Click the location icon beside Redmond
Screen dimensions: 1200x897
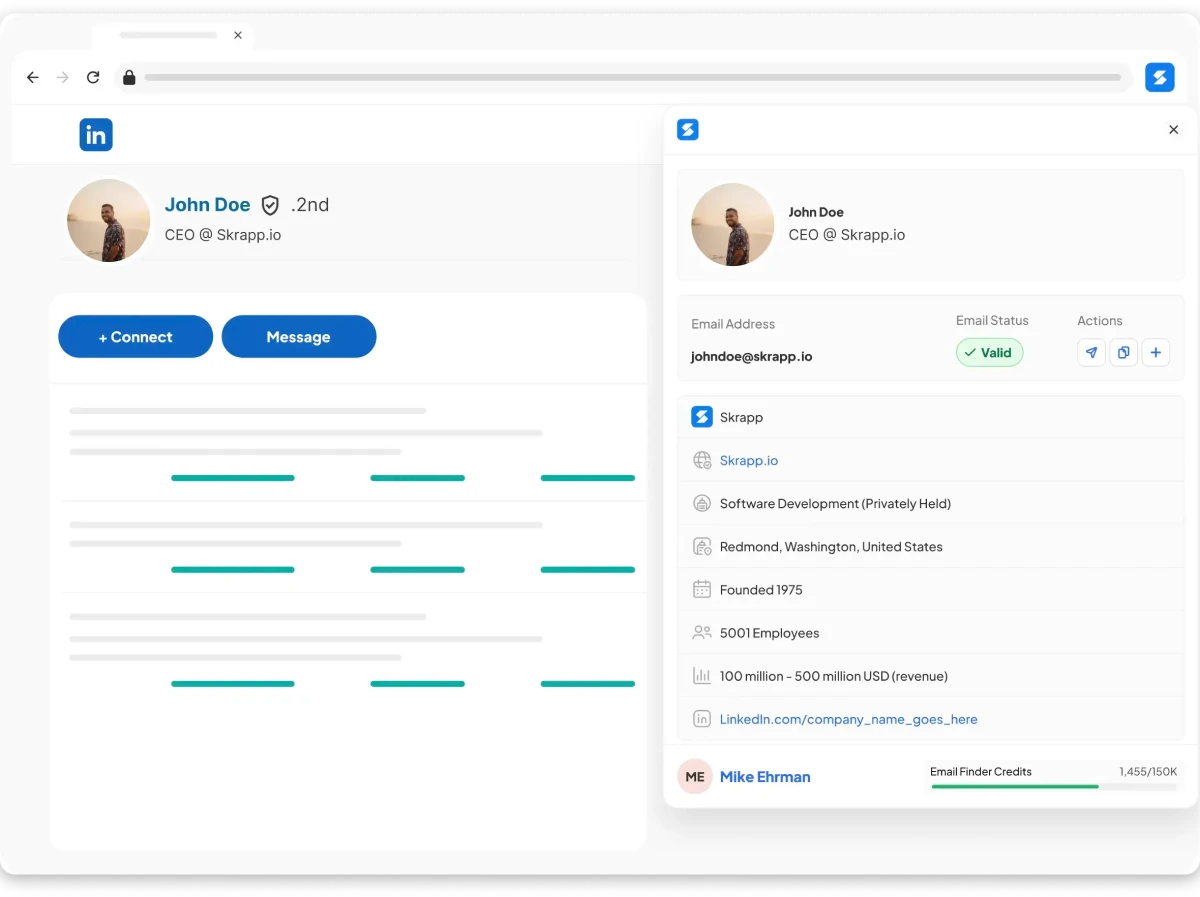702,547
